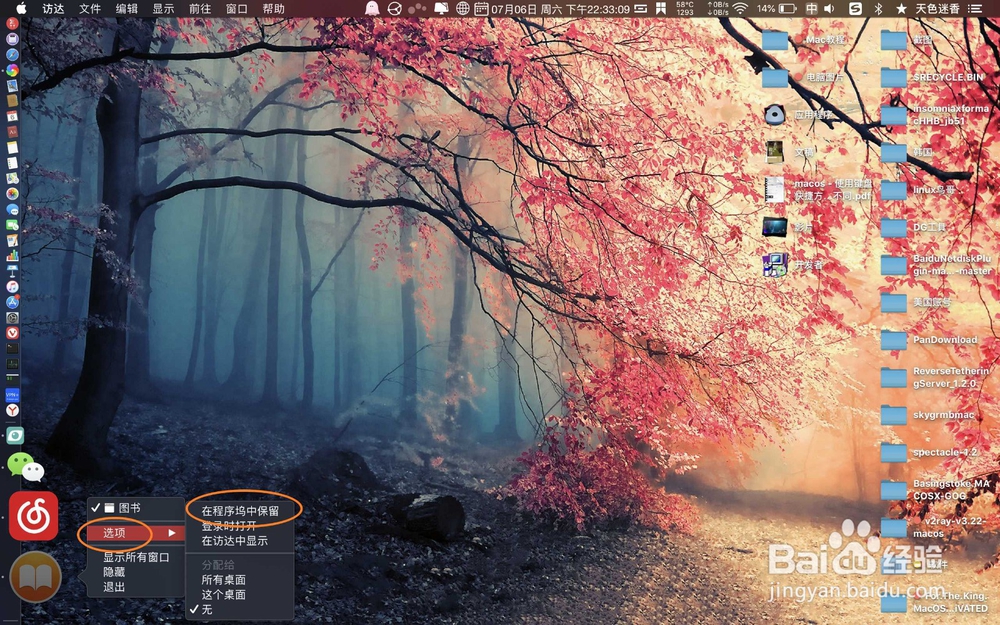Expand the 选项 submenu
Screen dimensions: 1000x625
click(136, 533)
